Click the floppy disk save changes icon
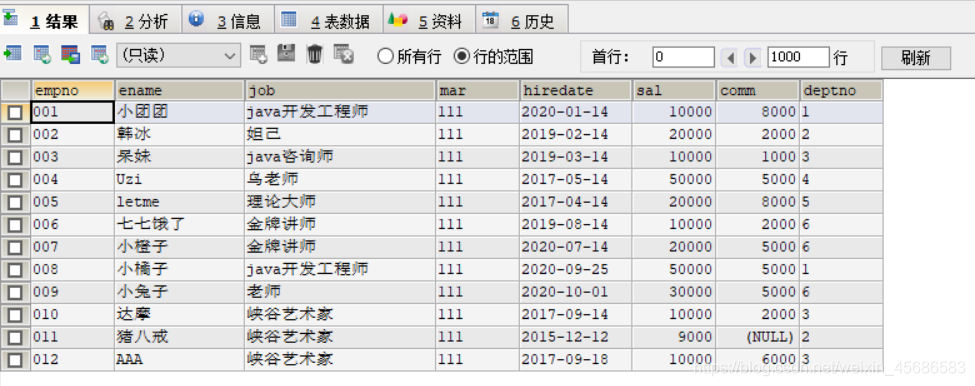This screenshot has height=386, width=975. pyautogui.click(x=286, y=53)
